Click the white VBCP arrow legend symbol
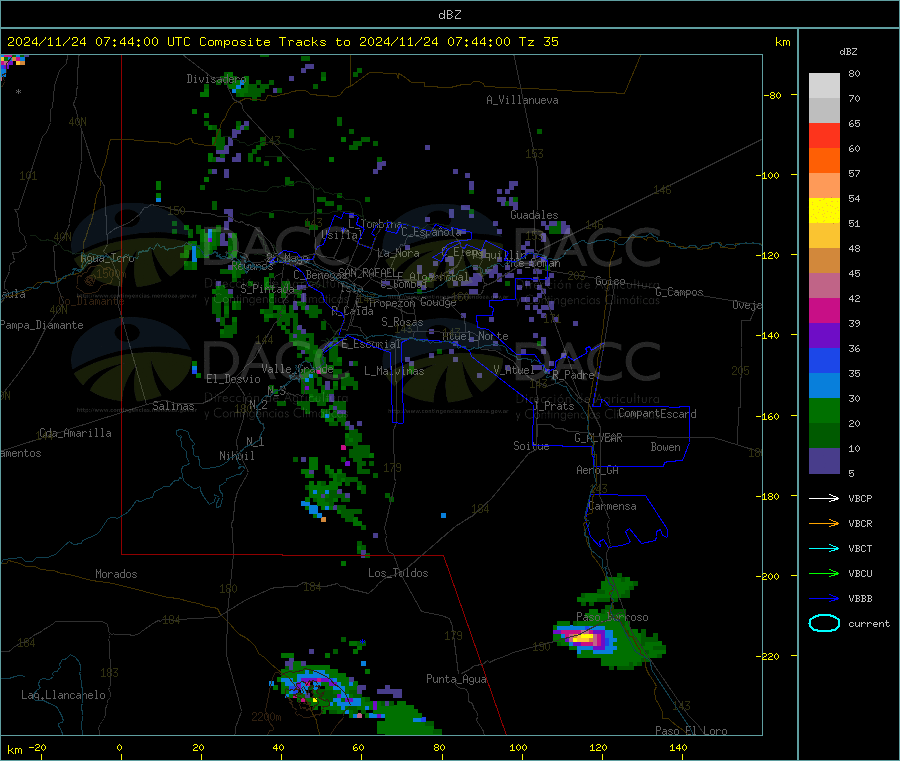Viewport: 900px width, 761px height. [824, 498]
